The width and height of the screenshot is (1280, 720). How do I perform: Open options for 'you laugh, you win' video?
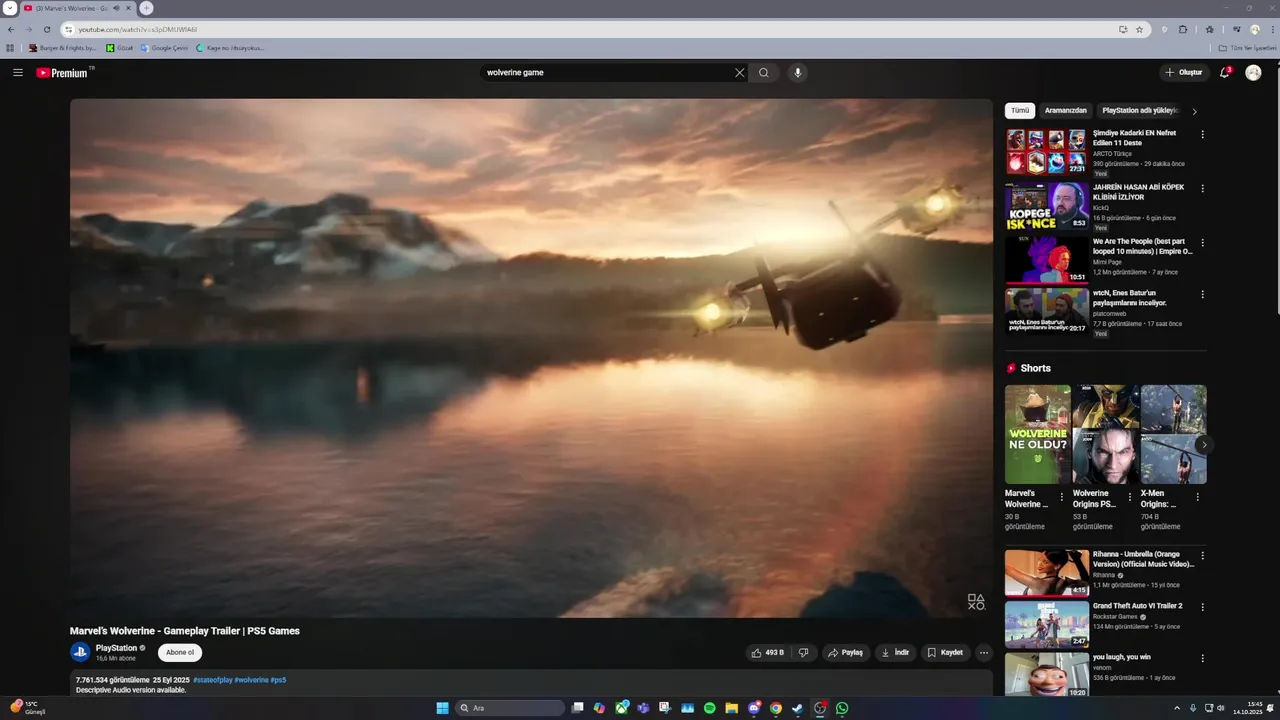tap(1202, 659)
